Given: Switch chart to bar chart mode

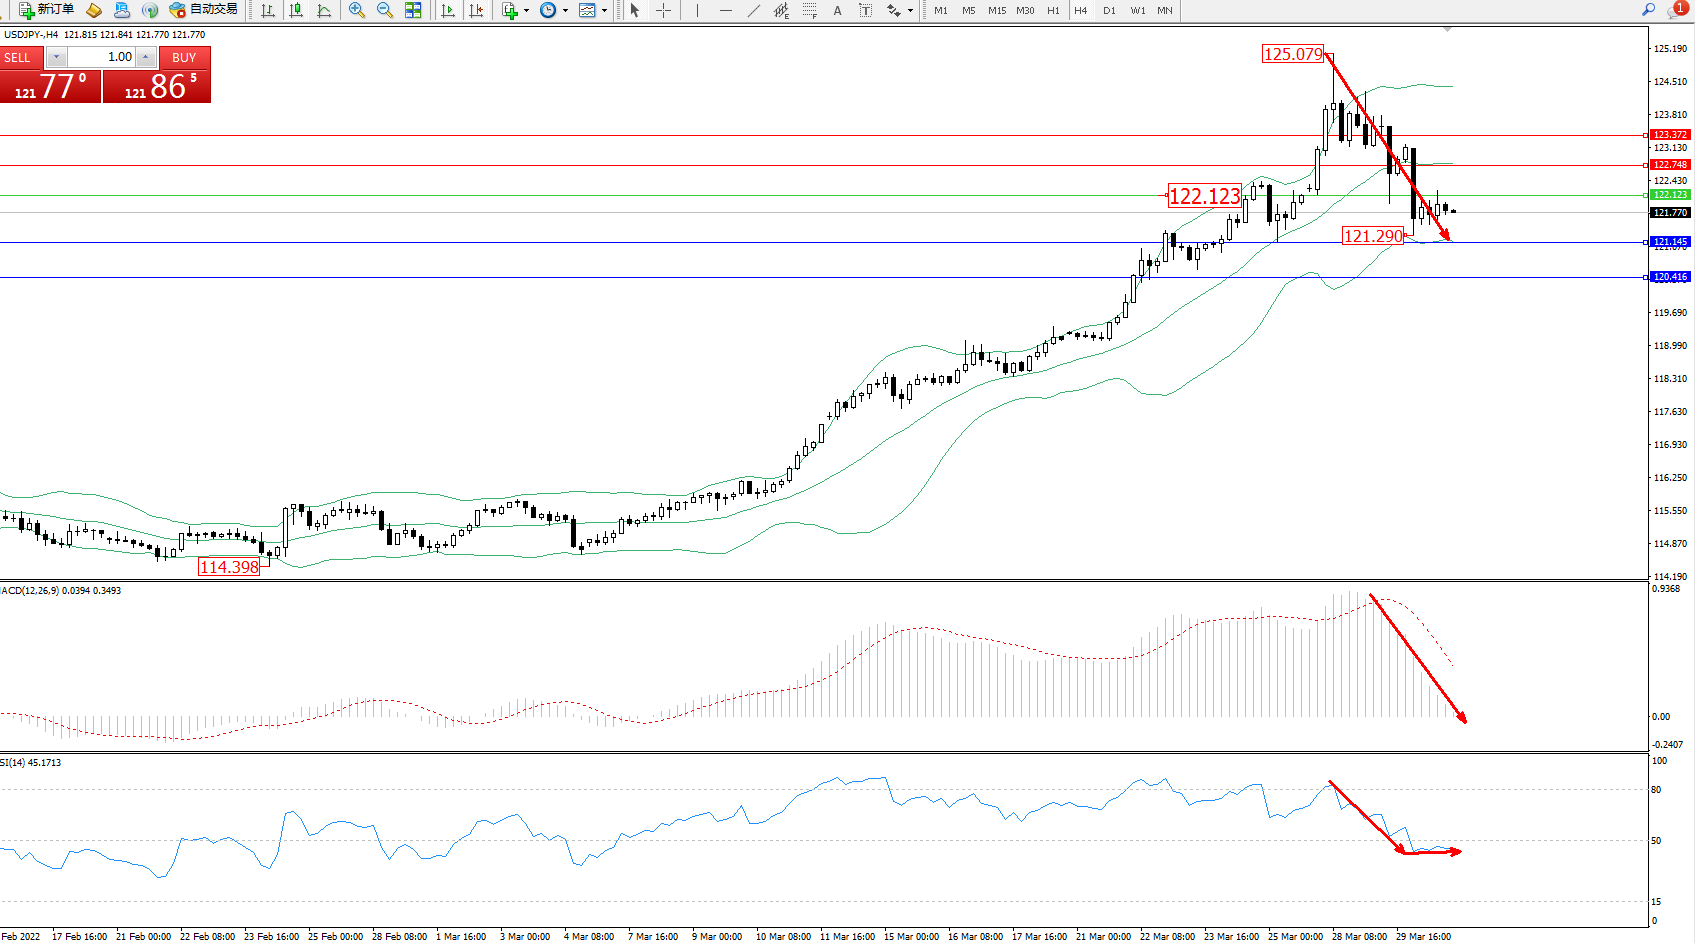Looking at the screenshot, I should coord(268,10).
